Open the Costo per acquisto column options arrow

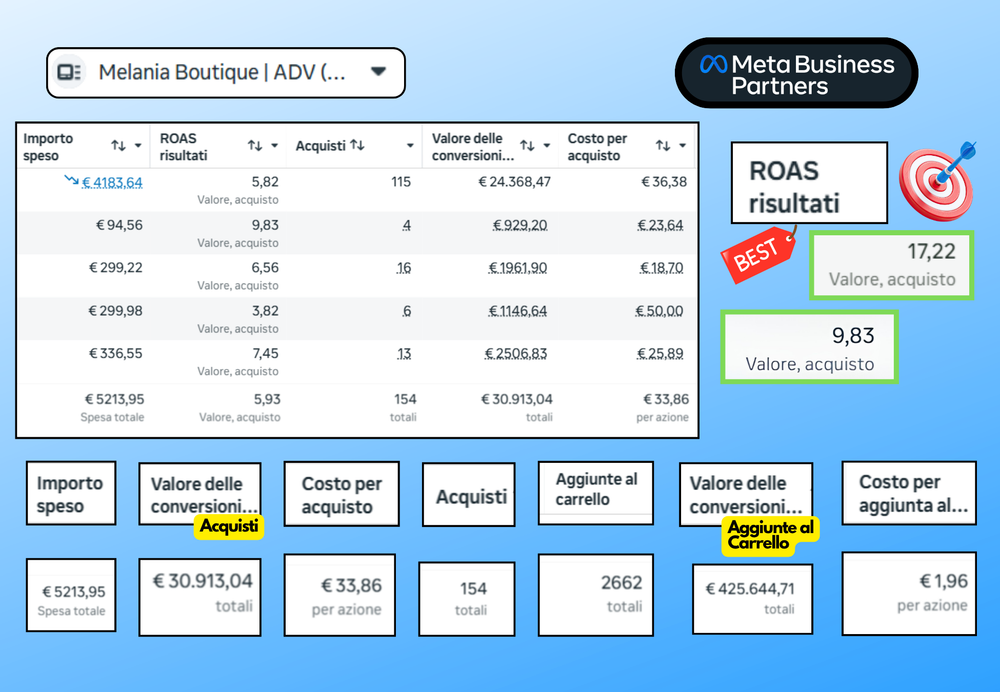point(682,145)
